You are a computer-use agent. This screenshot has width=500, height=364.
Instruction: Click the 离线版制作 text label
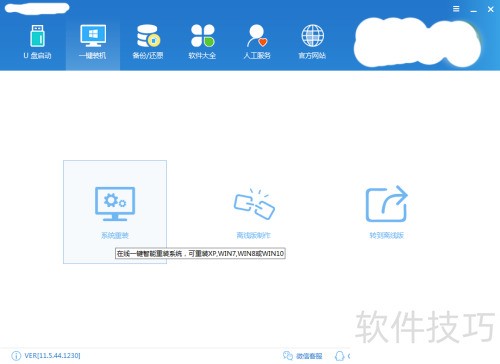[x=254, y=236]
